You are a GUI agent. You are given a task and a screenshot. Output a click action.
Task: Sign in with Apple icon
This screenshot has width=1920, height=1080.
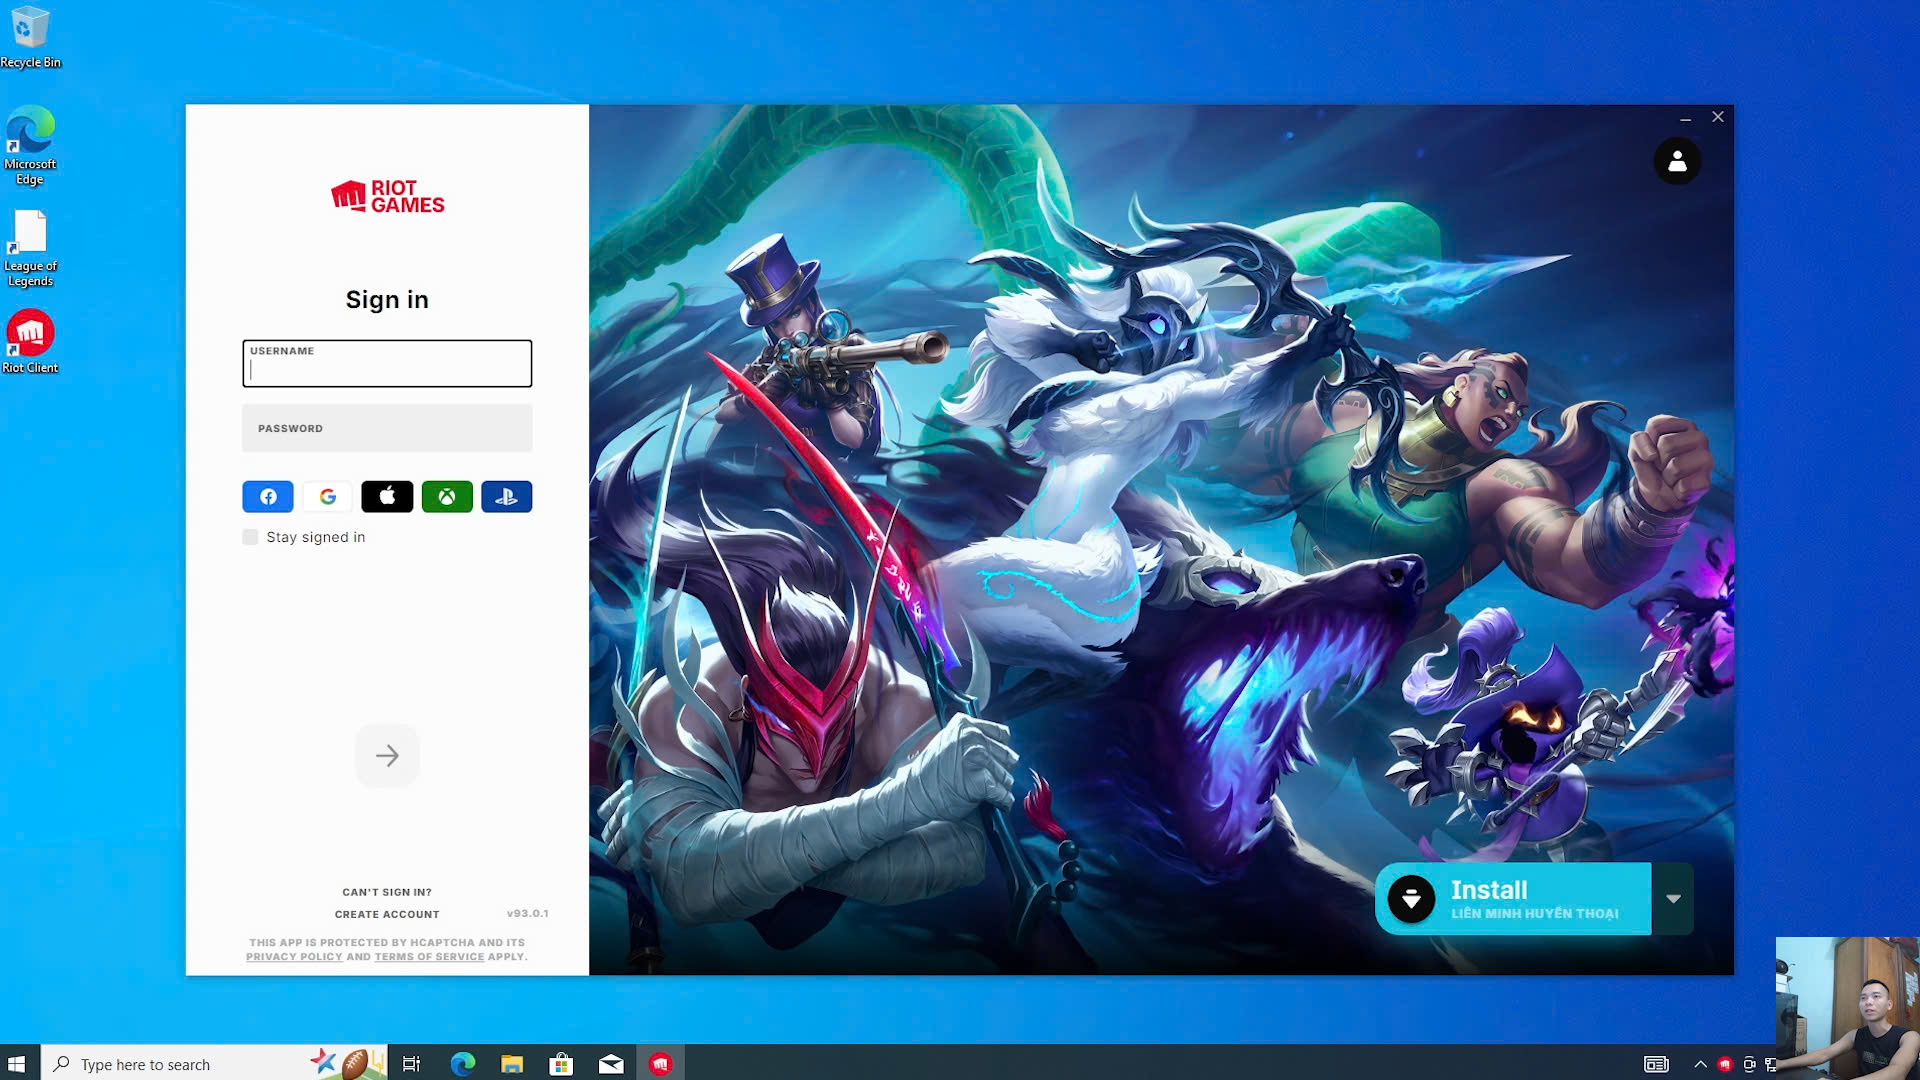click(x=387, y=497)
